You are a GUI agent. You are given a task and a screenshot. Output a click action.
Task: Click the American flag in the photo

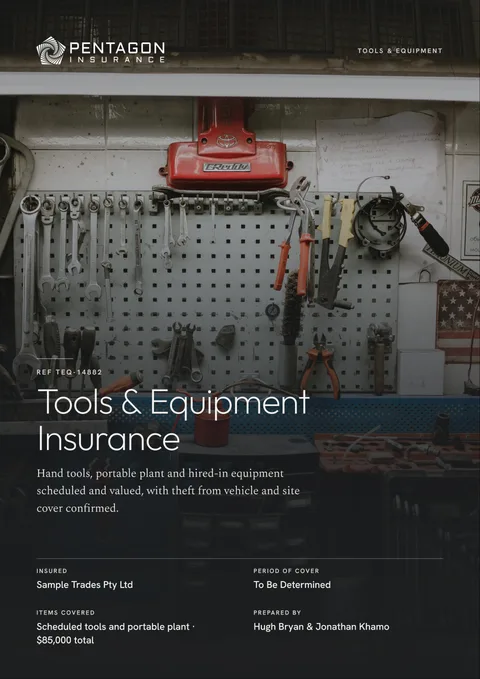(458, 320)
